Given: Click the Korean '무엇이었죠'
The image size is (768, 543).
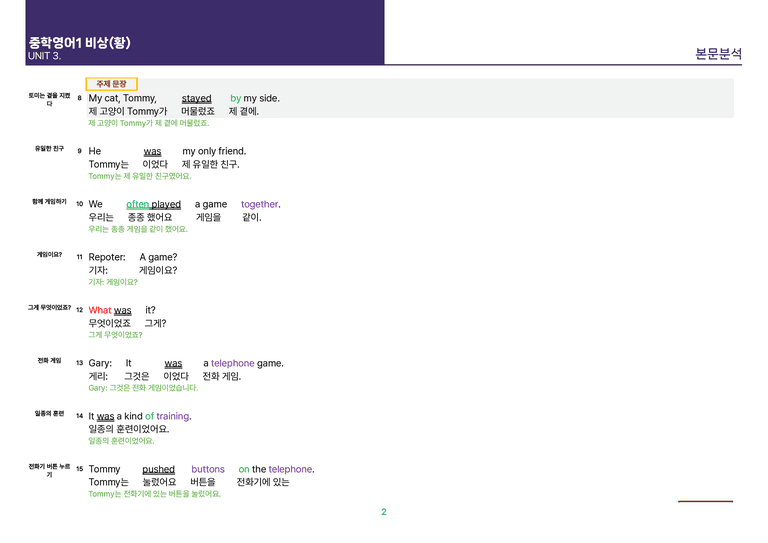Looking at the screenshot, I should (x=109, y=323).
